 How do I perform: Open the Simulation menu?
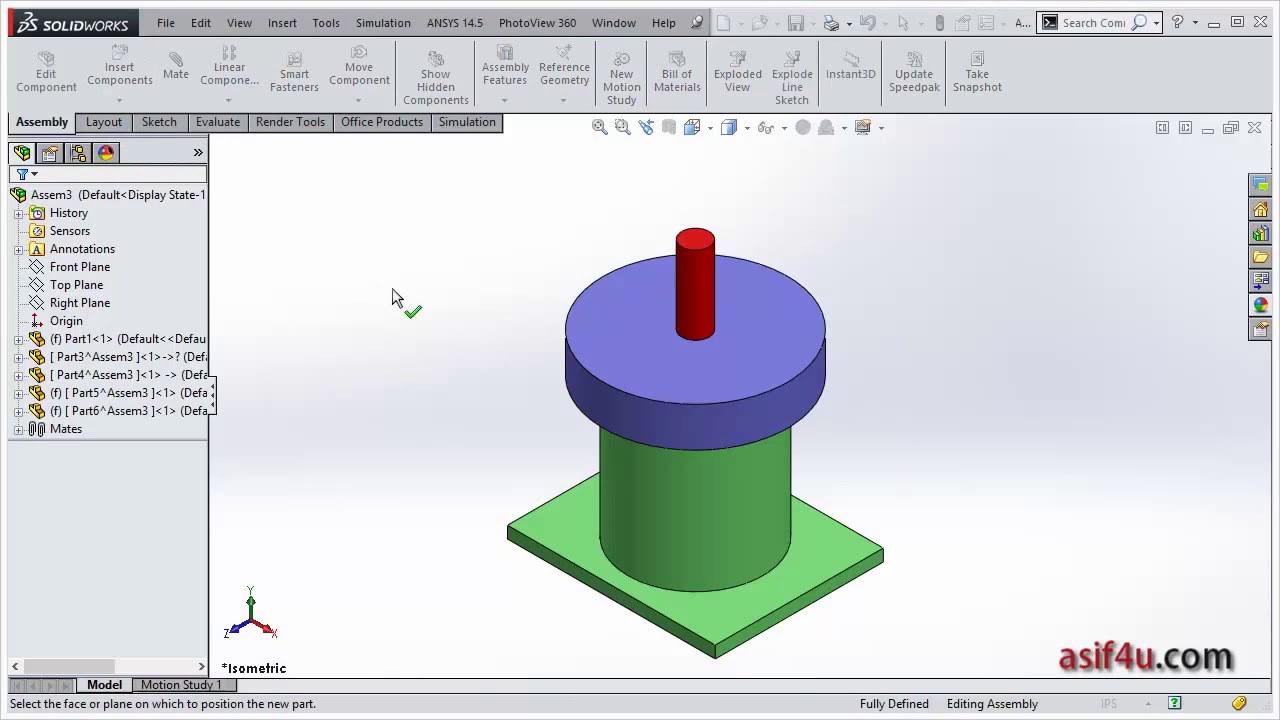tap(383, 23)
